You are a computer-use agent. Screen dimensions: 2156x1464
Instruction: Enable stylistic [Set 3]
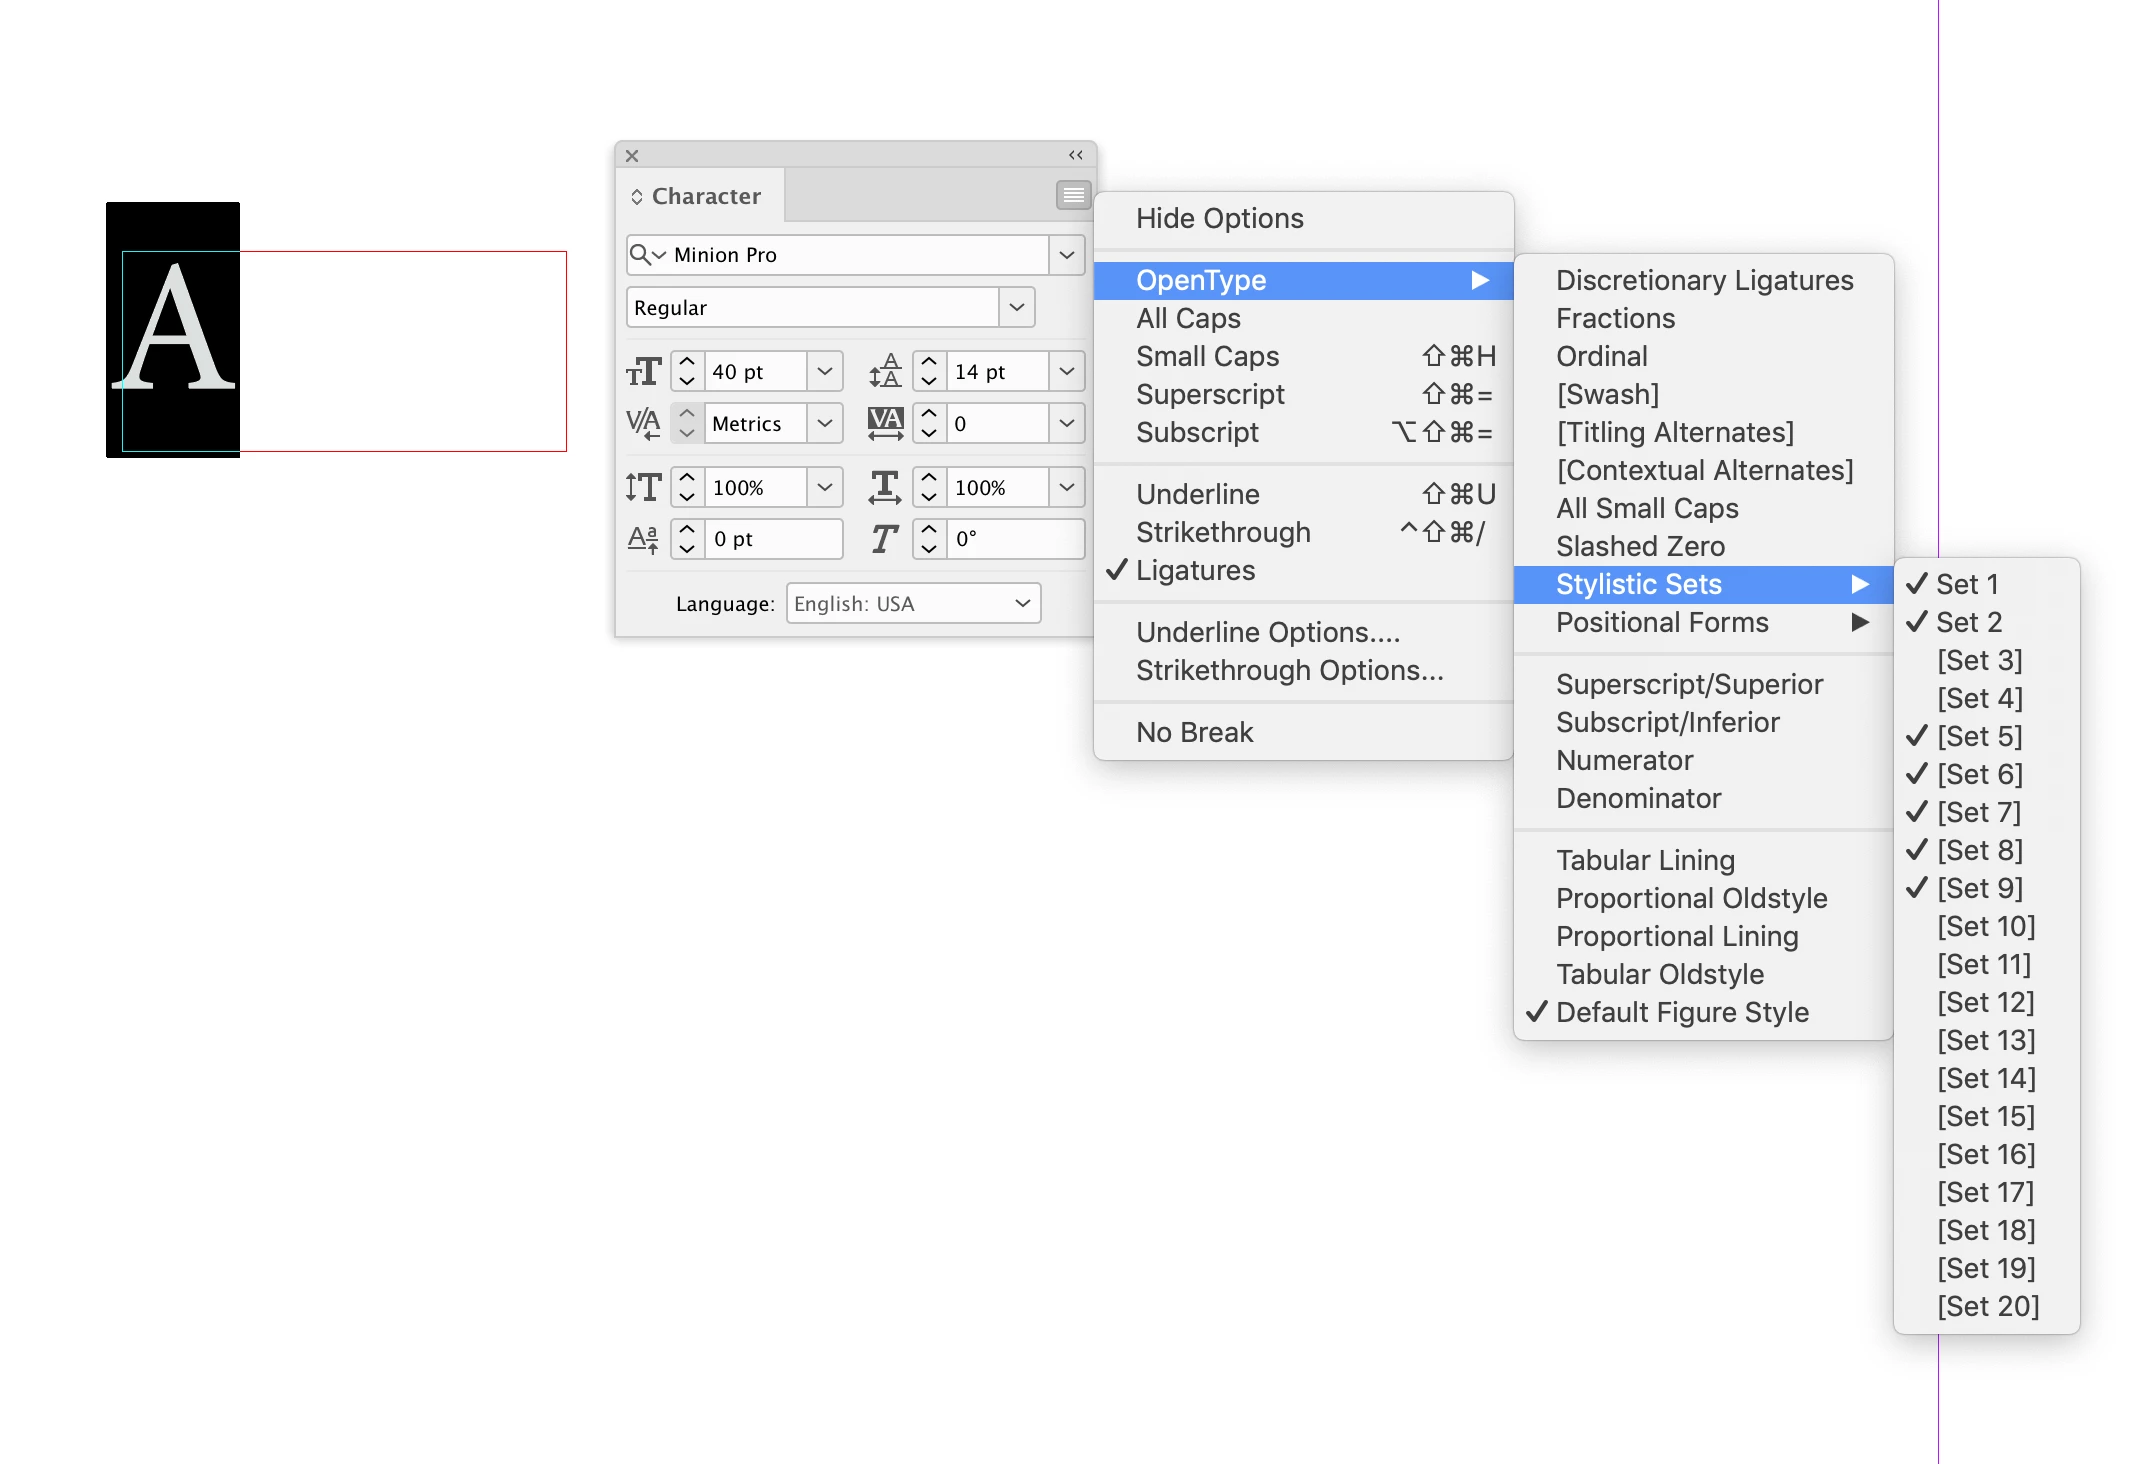[1979, 660]
